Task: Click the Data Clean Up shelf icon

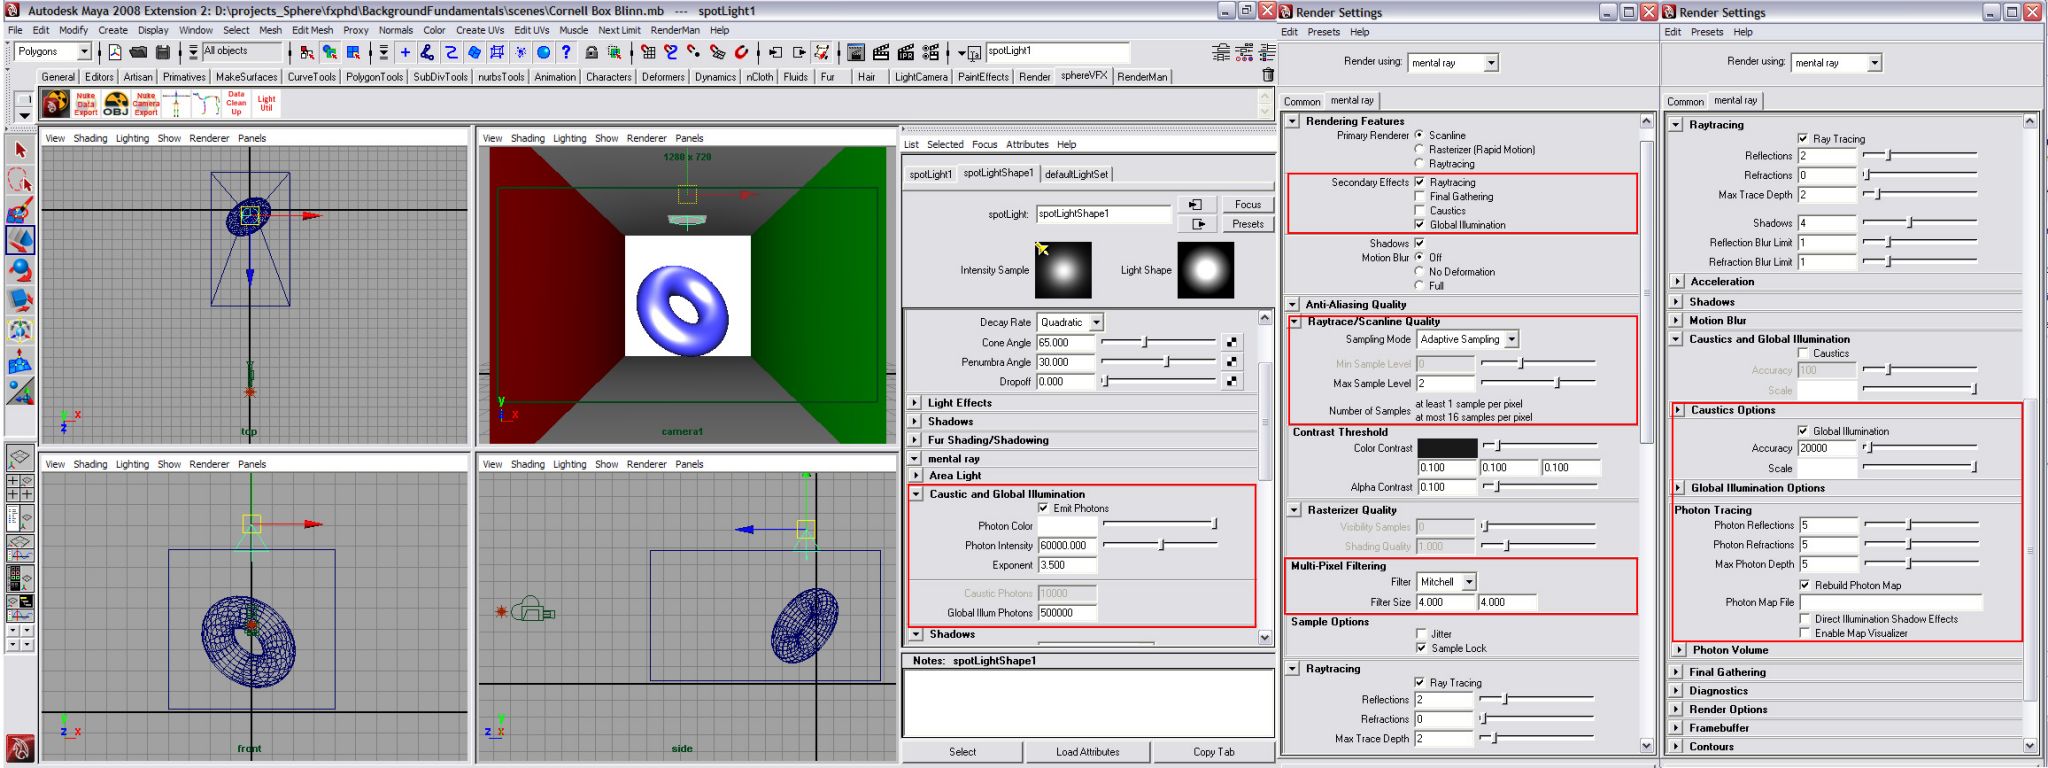Action: click(236, 104)
